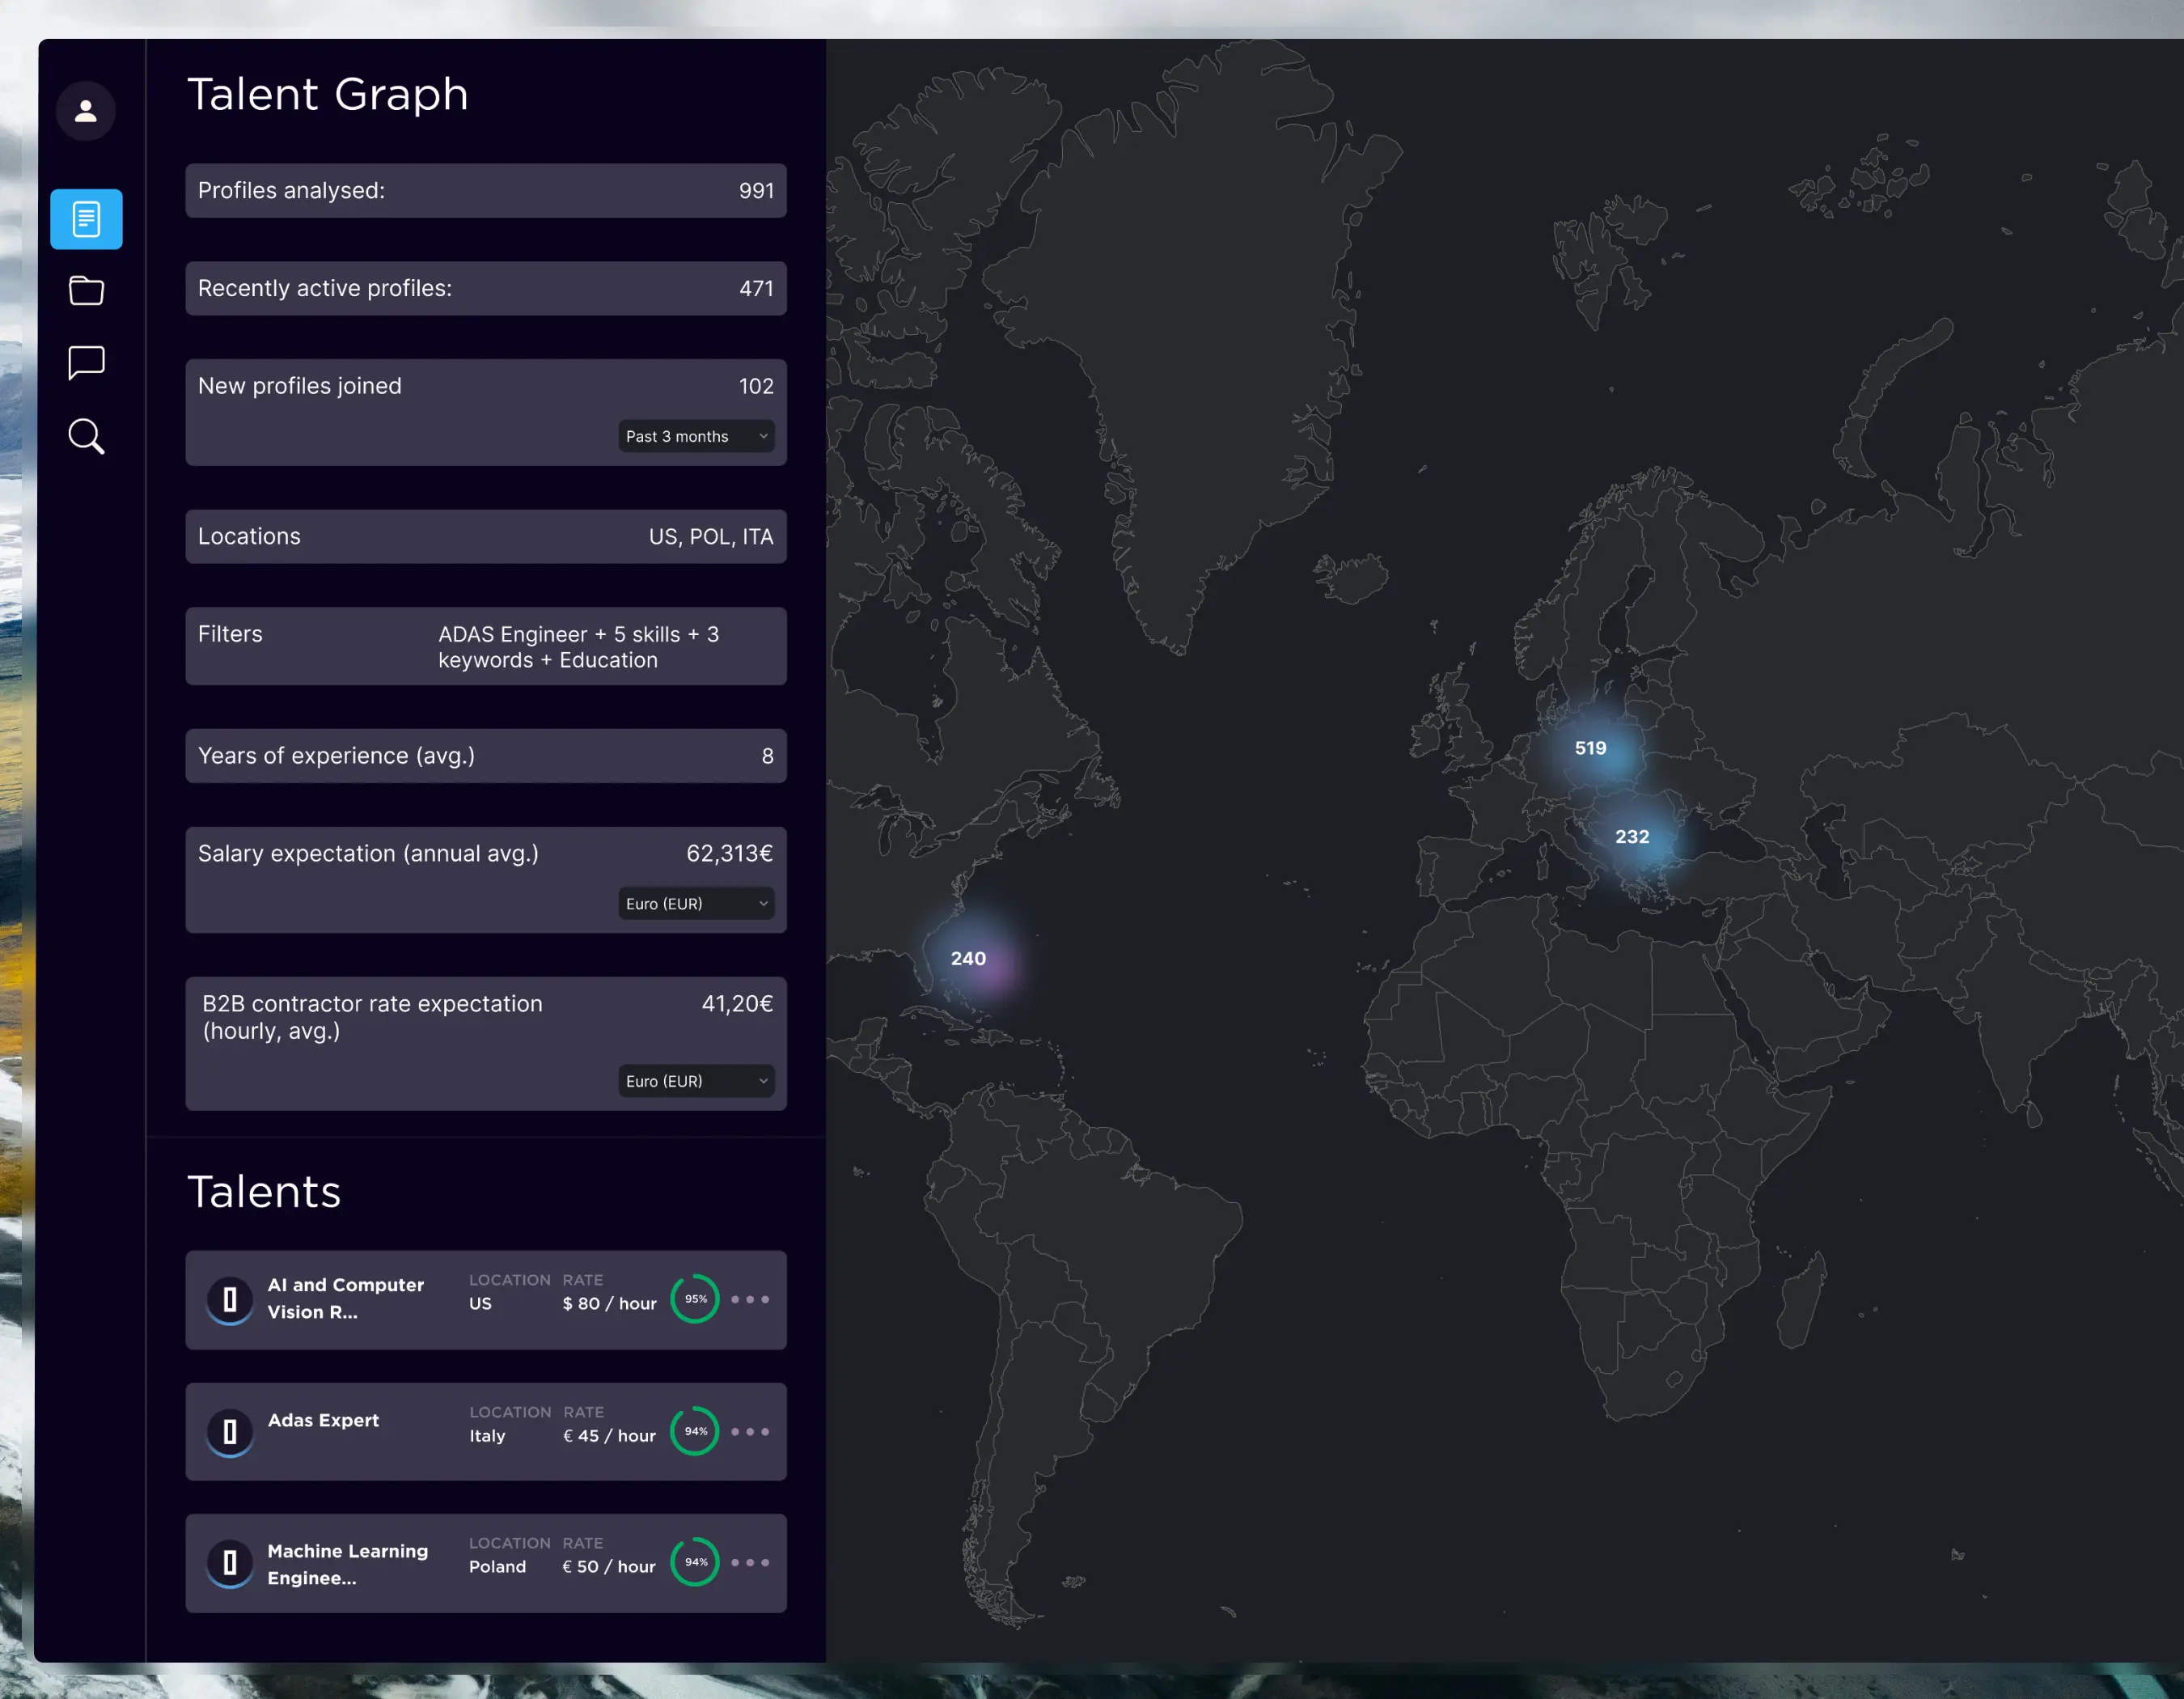Open B2B contractor rate Euro (EUR) dropdown
Screen dimensions: 2184x1699
696,1081
